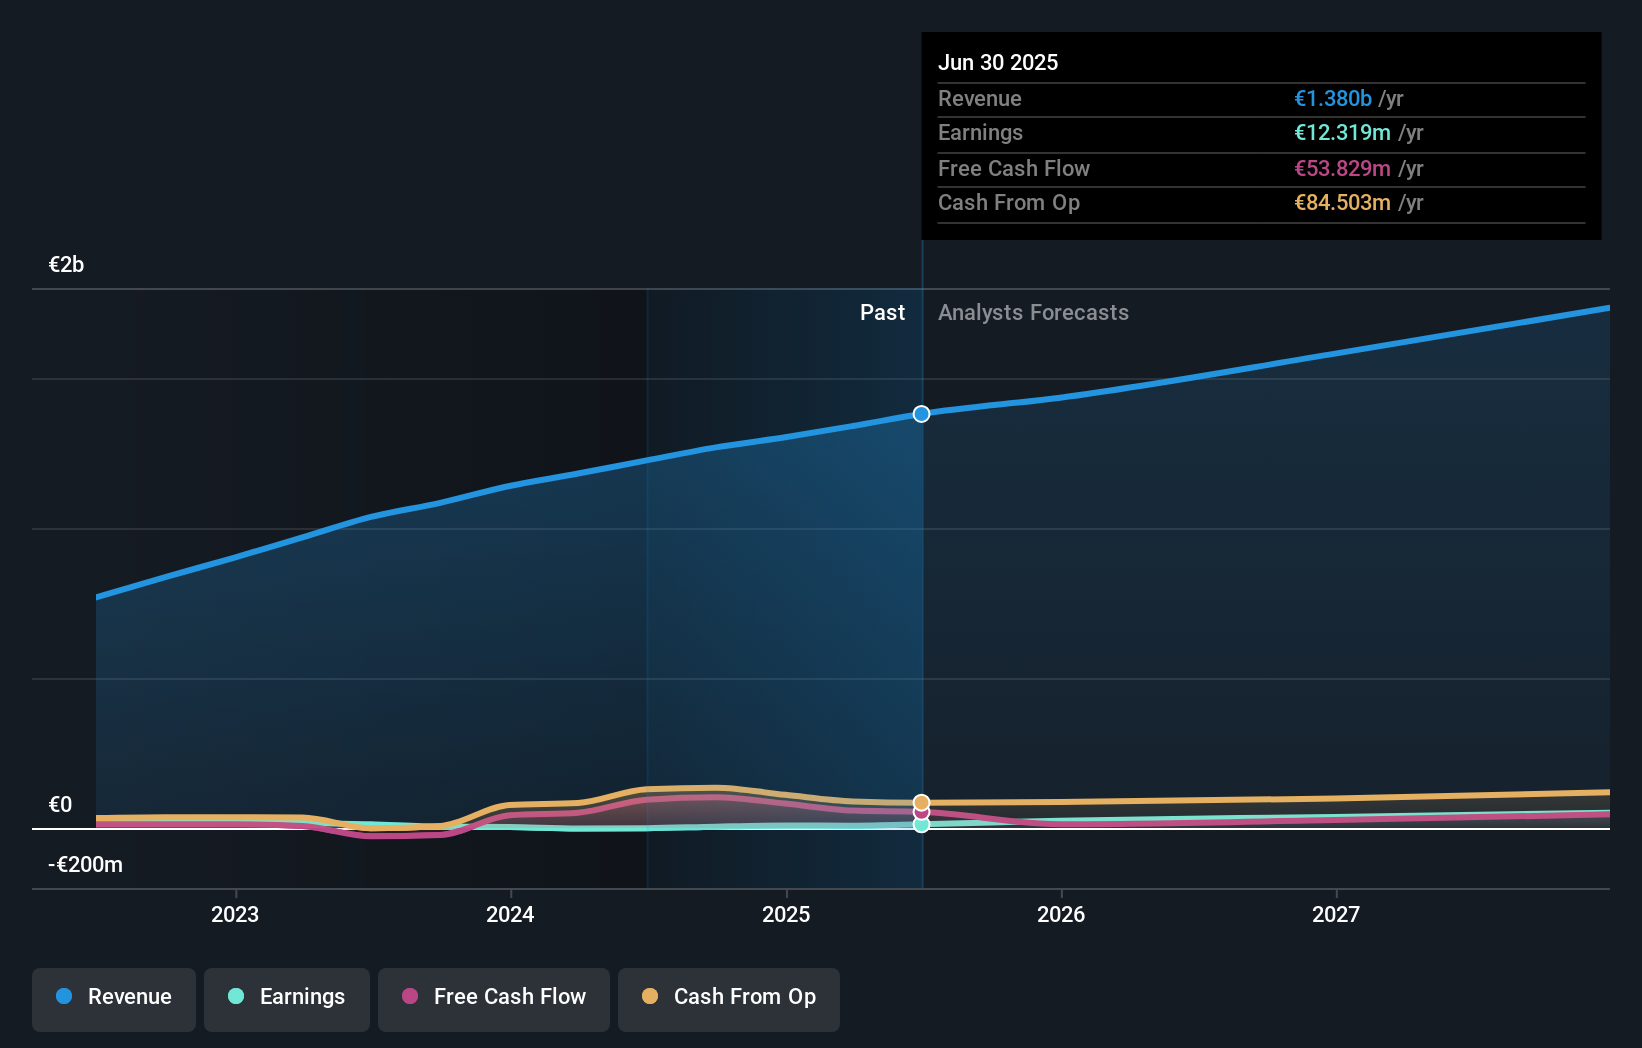Switch to the Past section of the chart
The image size is (1642, 1048).
[881, 312]
